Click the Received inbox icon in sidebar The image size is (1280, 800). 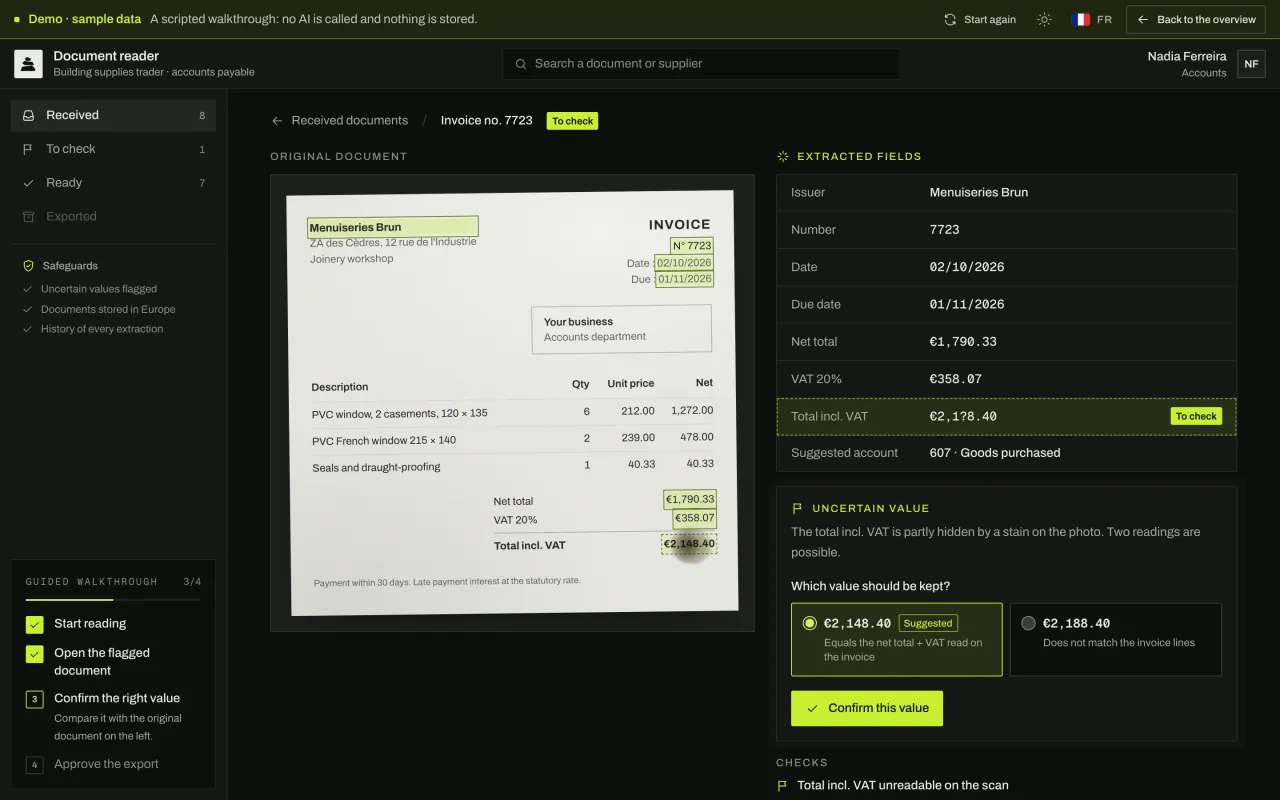29,115
